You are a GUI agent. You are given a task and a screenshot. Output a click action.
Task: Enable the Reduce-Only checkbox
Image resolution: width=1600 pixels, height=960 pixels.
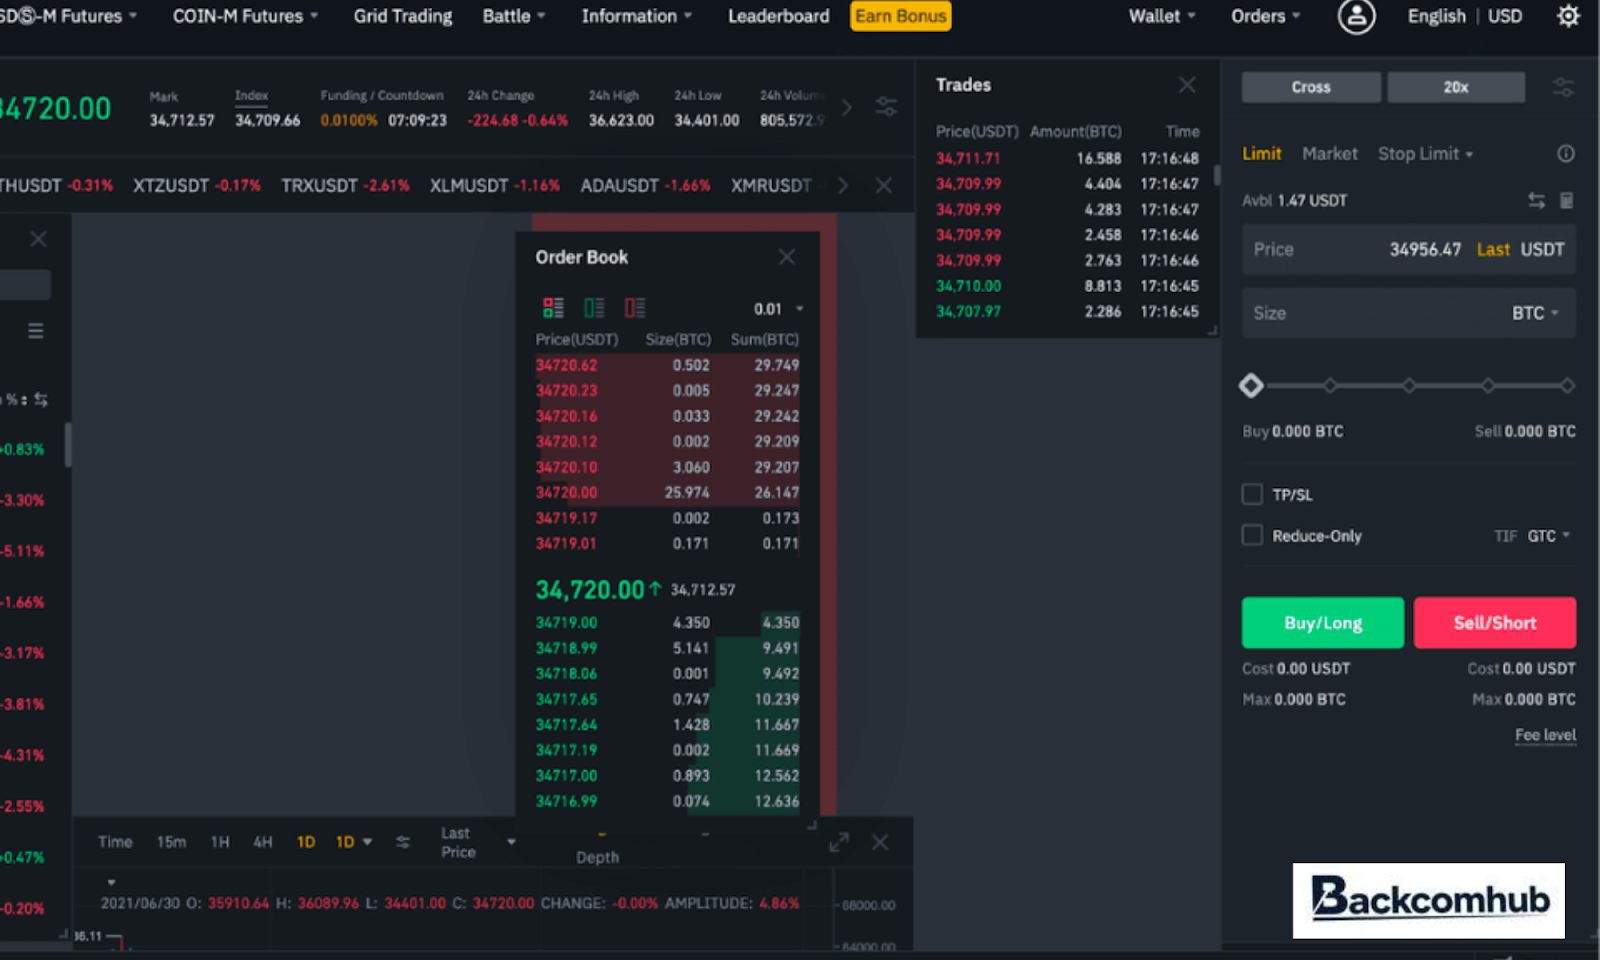point(1251,536)
